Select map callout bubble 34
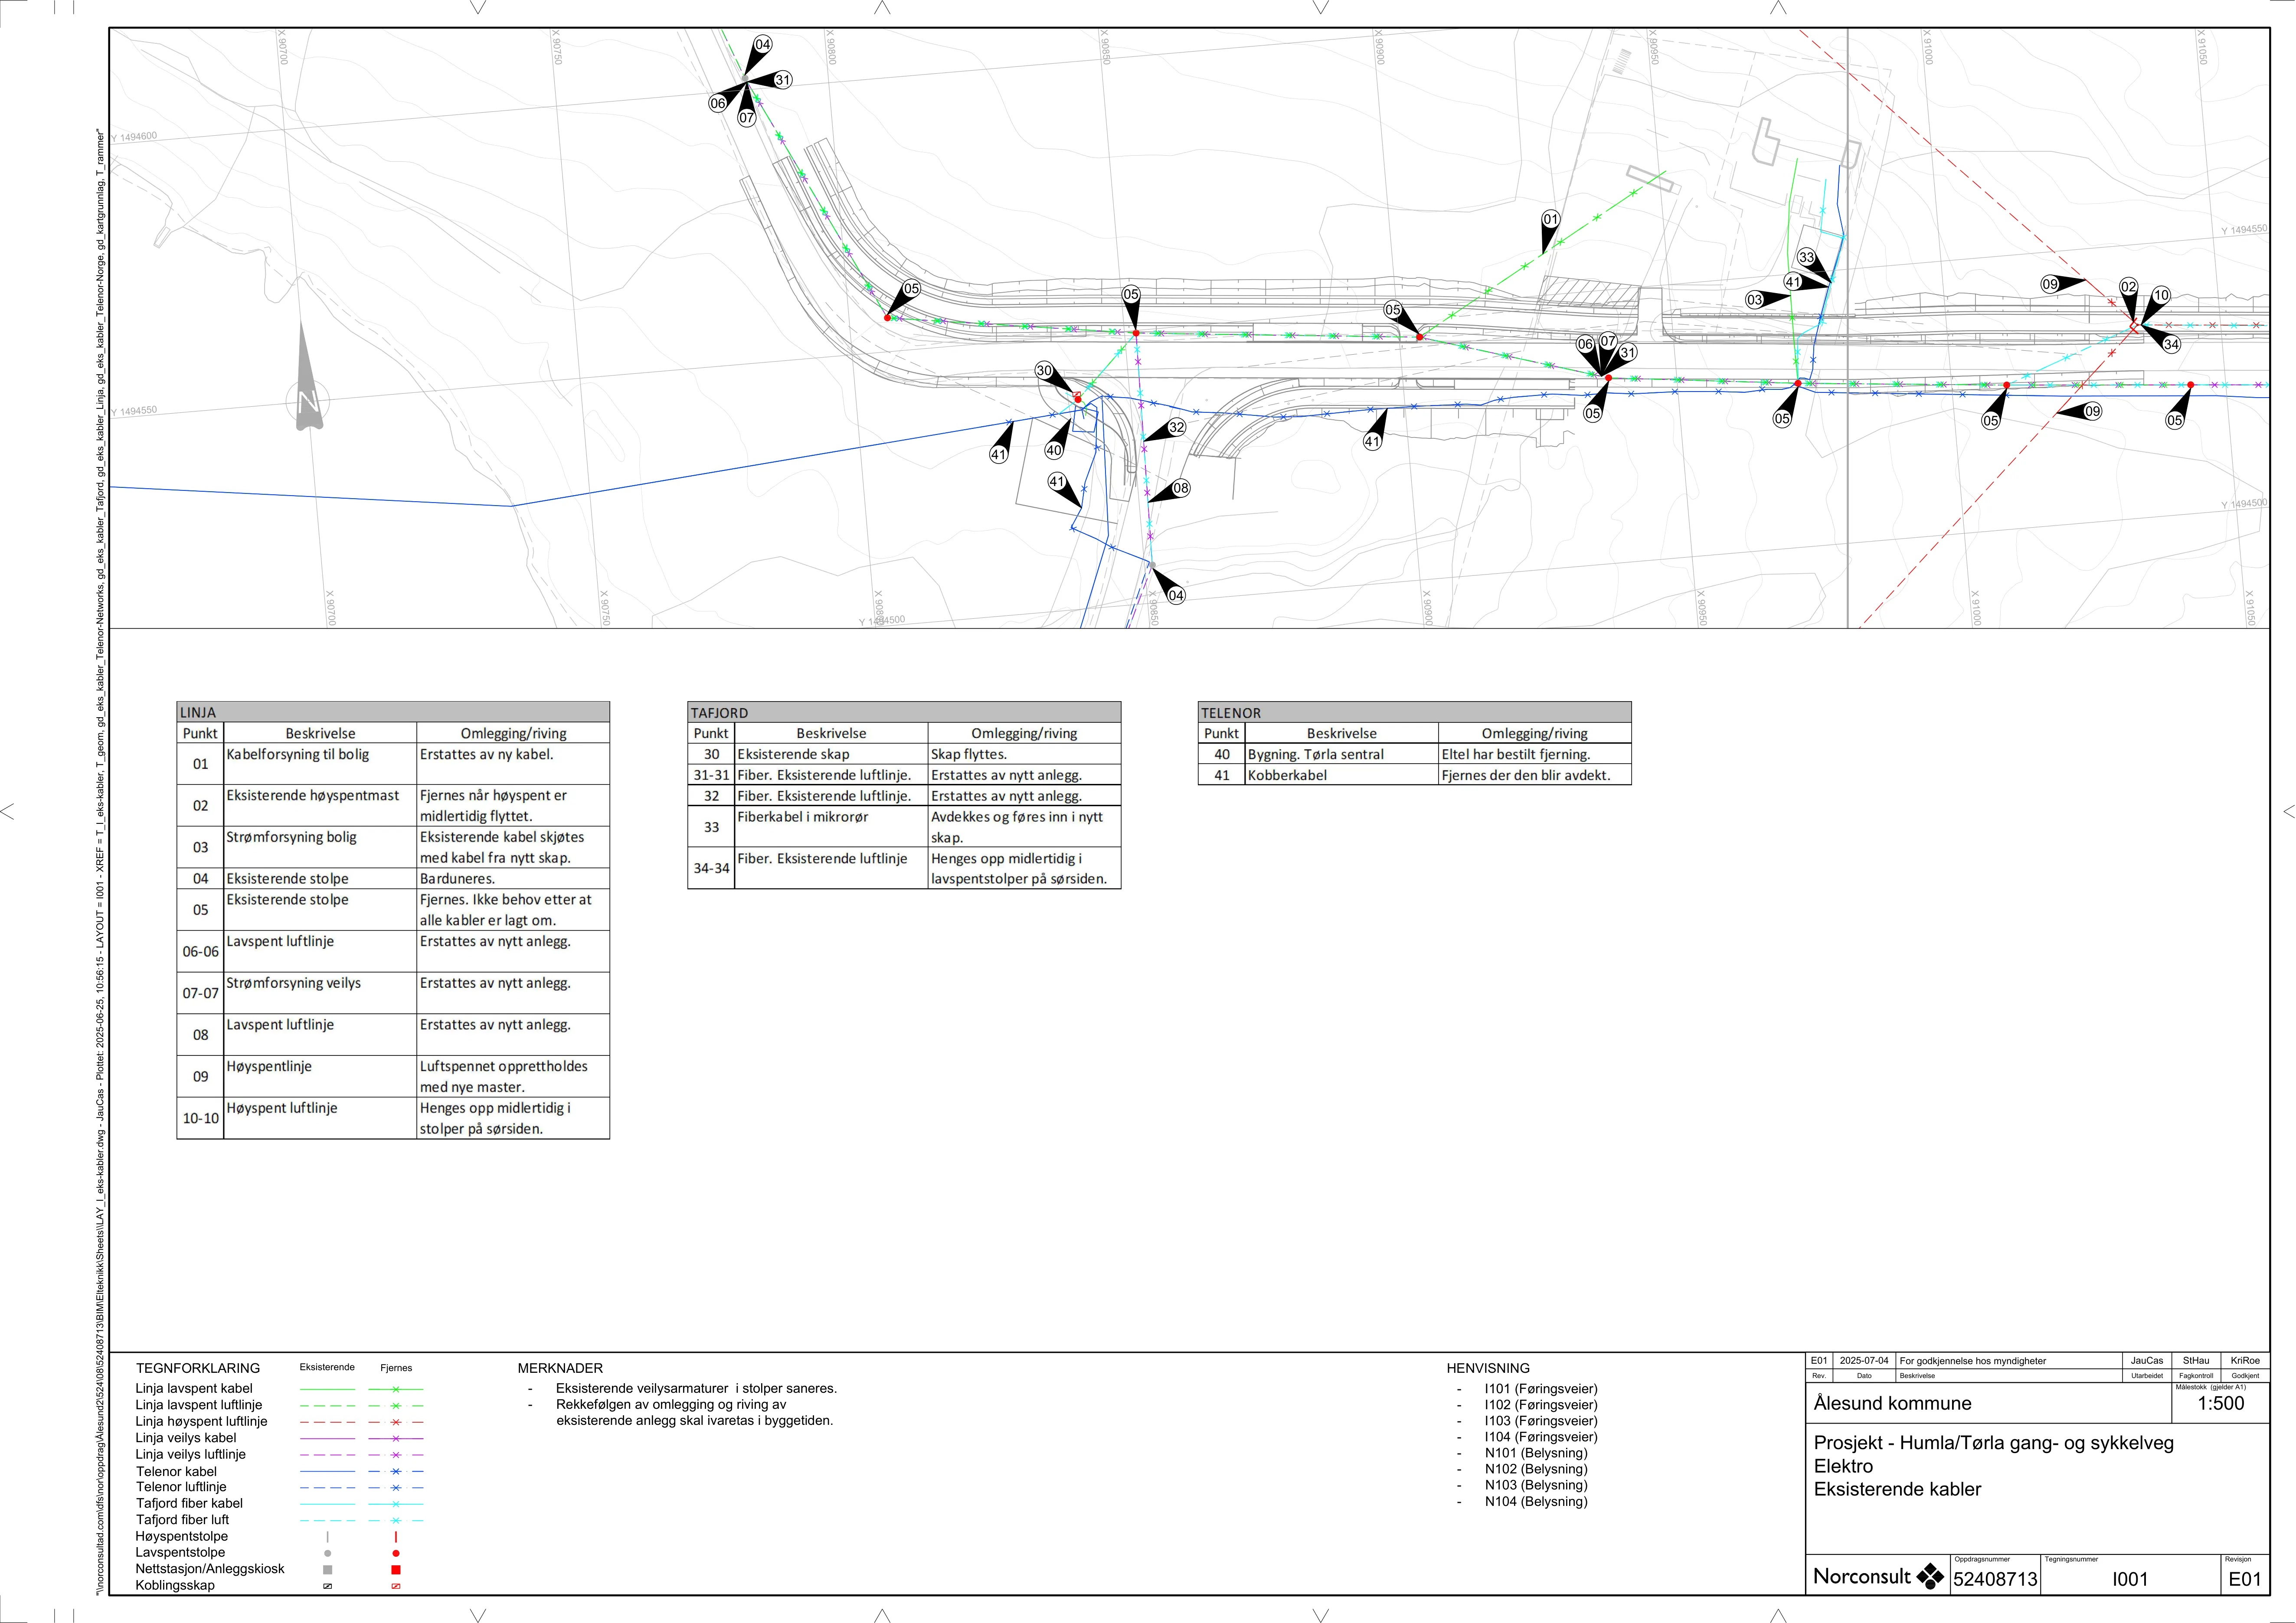This screenshot has height=1623, width=2296. pos(2171,344)
